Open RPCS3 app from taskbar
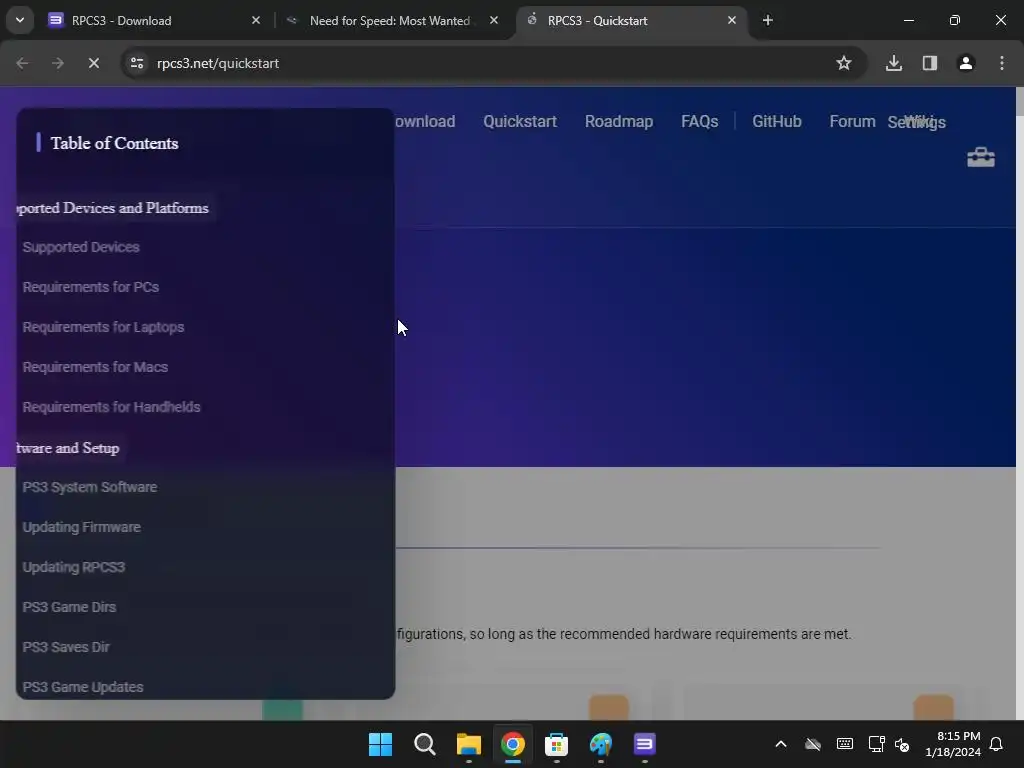The image size is (1024, 768). 645,744
